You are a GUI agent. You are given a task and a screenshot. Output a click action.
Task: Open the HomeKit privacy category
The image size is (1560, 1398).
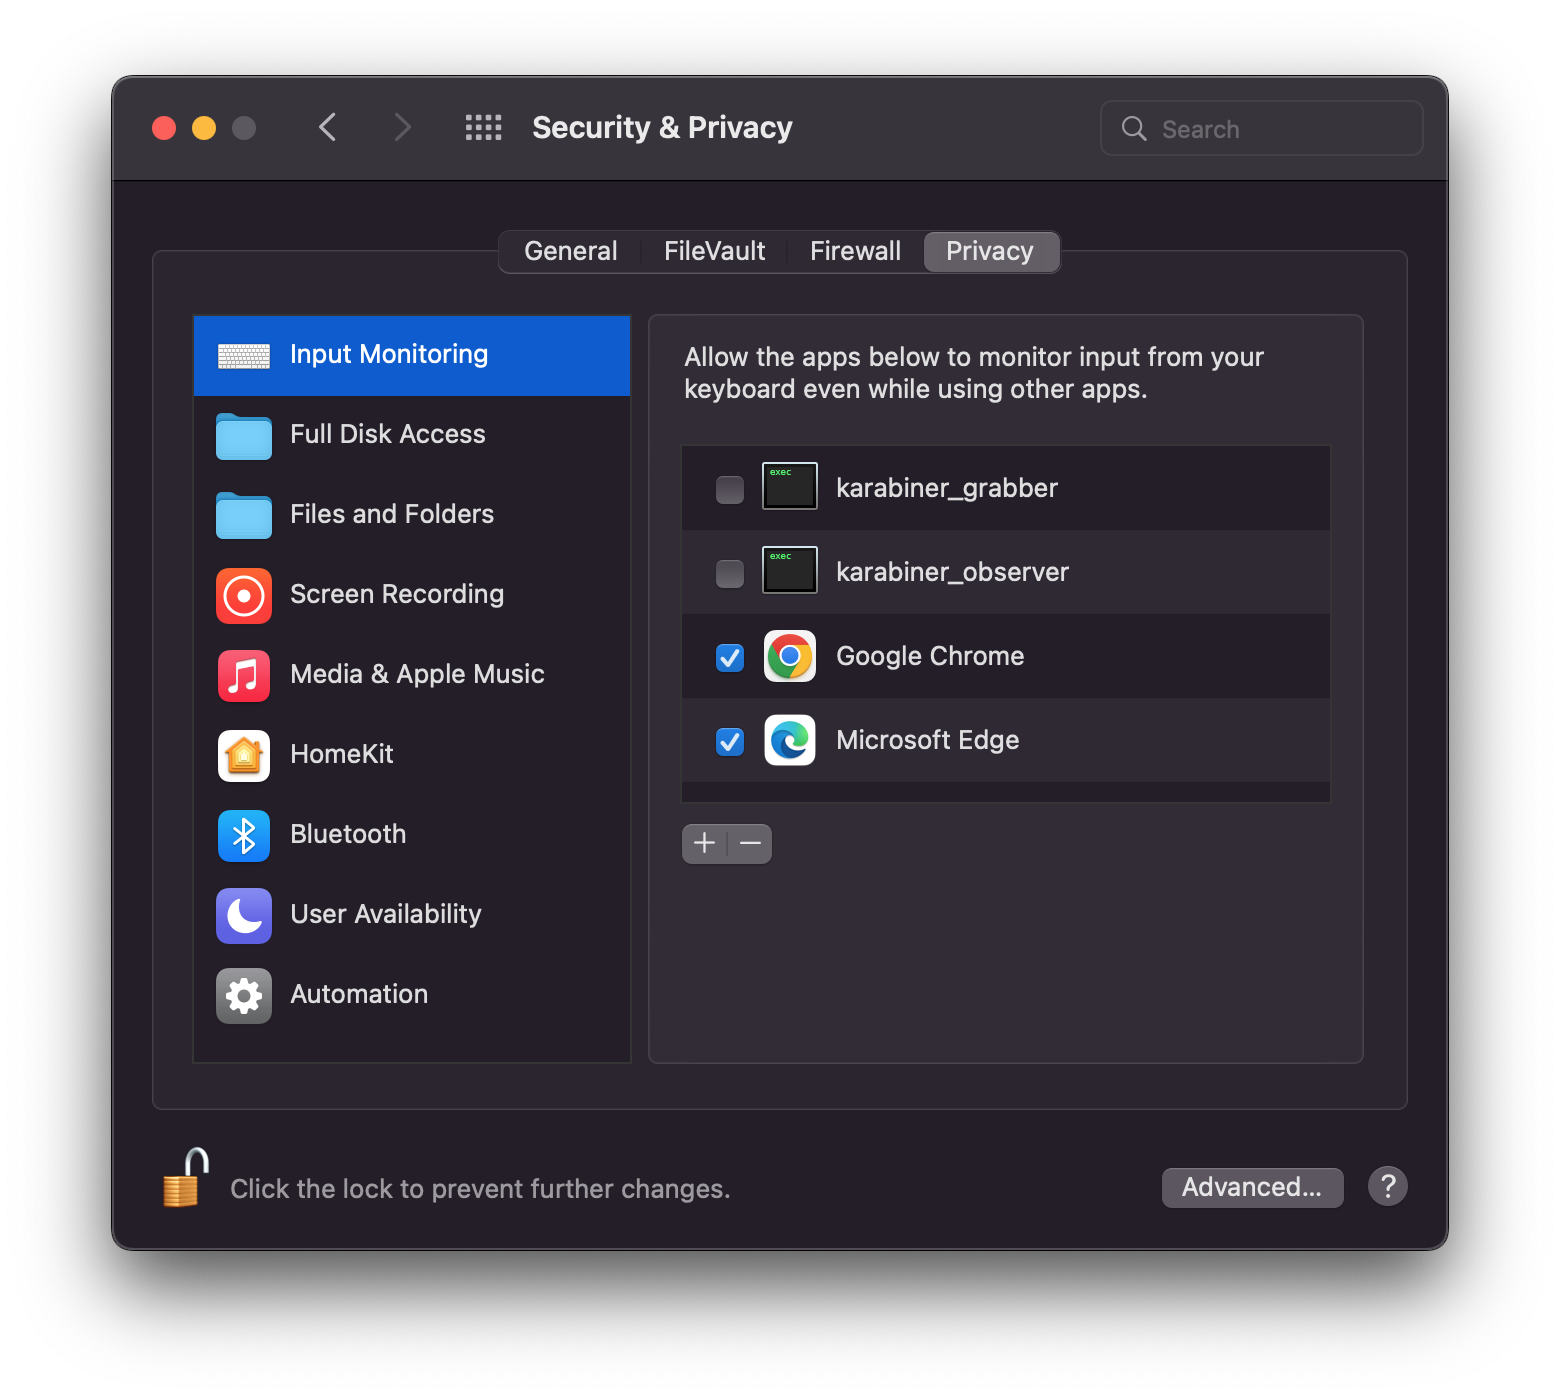point(411,755)
